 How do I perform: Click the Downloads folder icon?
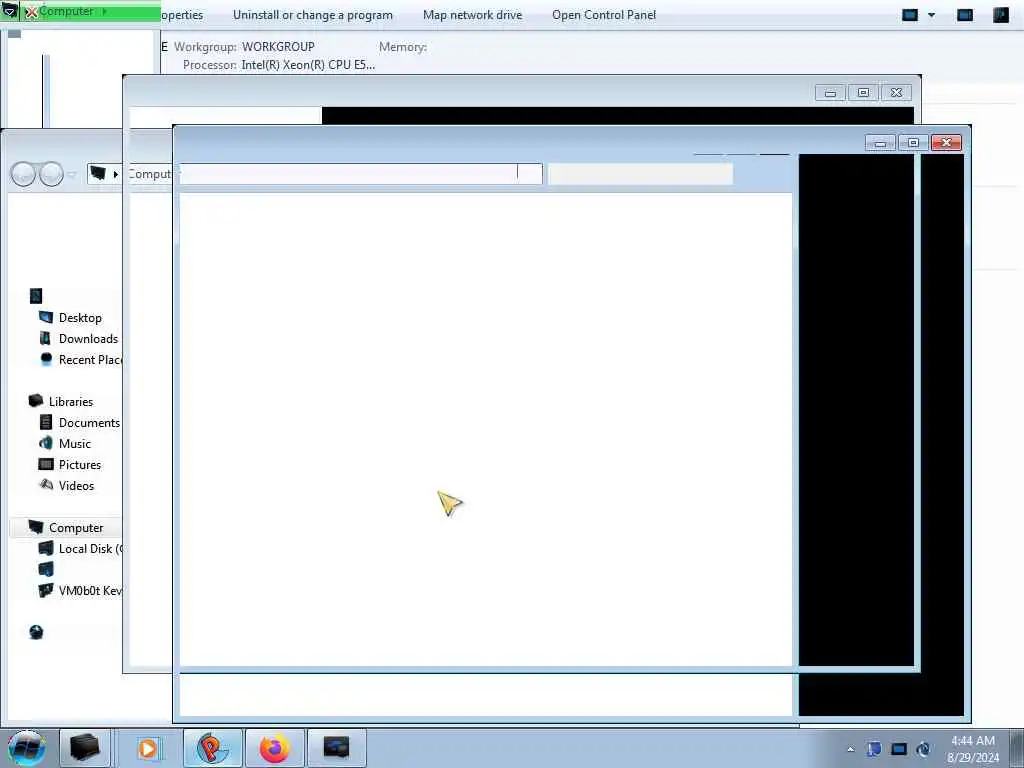[x=45, y=338]
